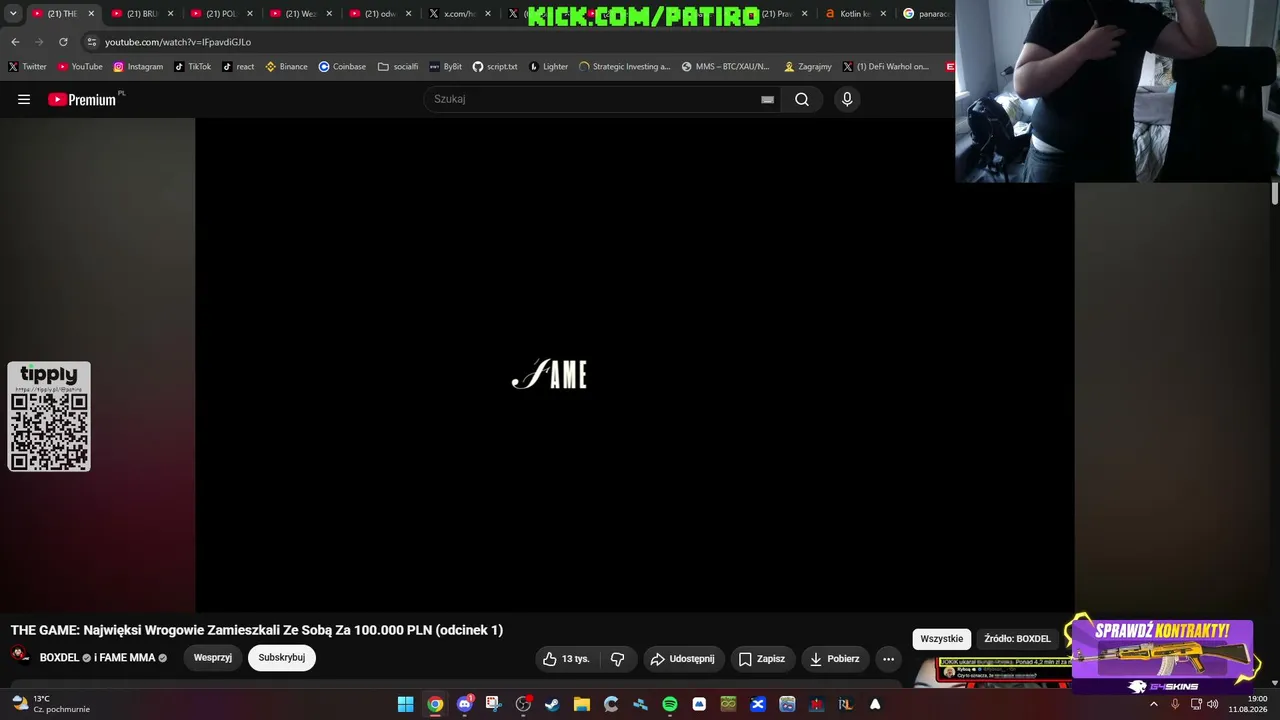Open OBS Studio from the taskbar

pyautogui.click(x=523, y=704)
